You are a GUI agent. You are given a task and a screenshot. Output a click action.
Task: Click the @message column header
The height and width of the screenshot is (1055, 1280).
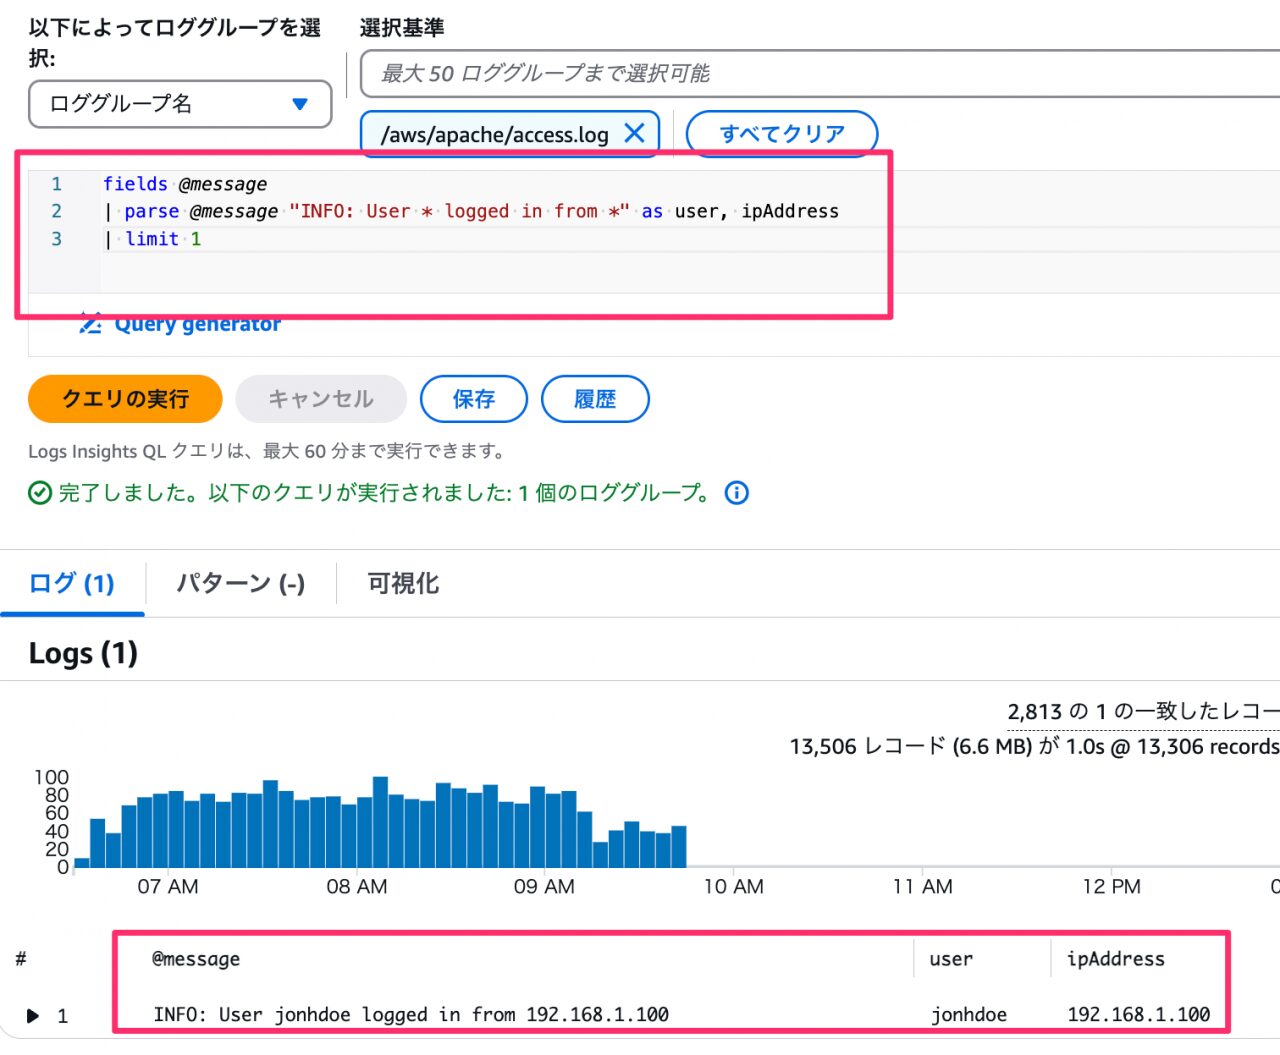196,959
